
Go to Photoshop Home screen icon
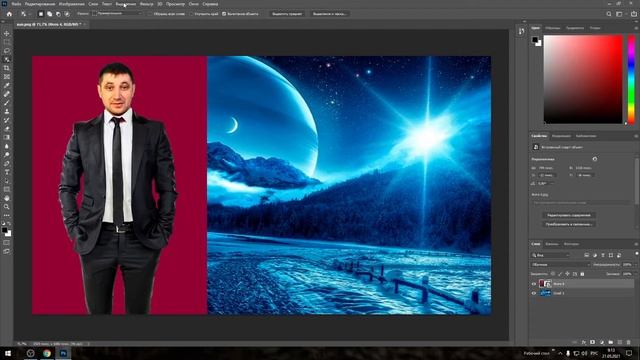coord(9,14)
